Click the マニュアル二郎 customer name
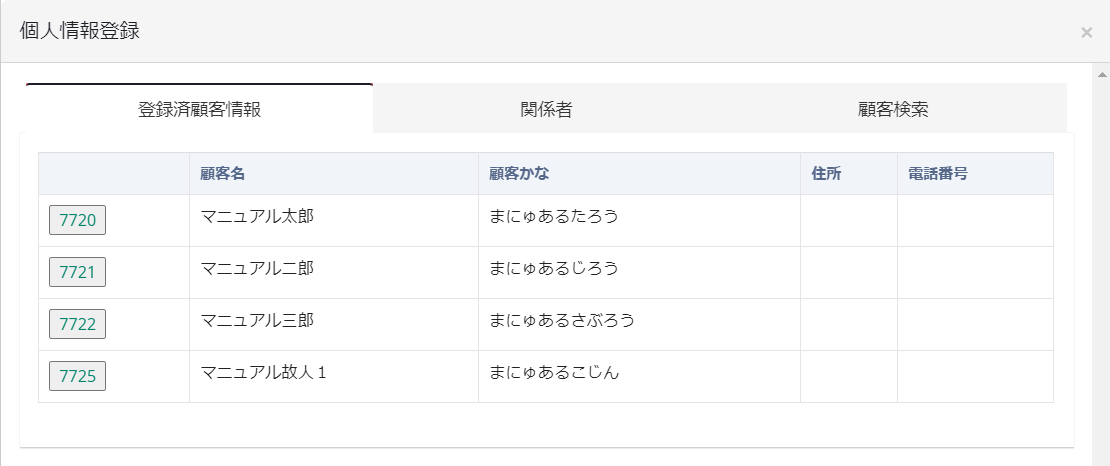1110x466 pixels. pos(258,268)
